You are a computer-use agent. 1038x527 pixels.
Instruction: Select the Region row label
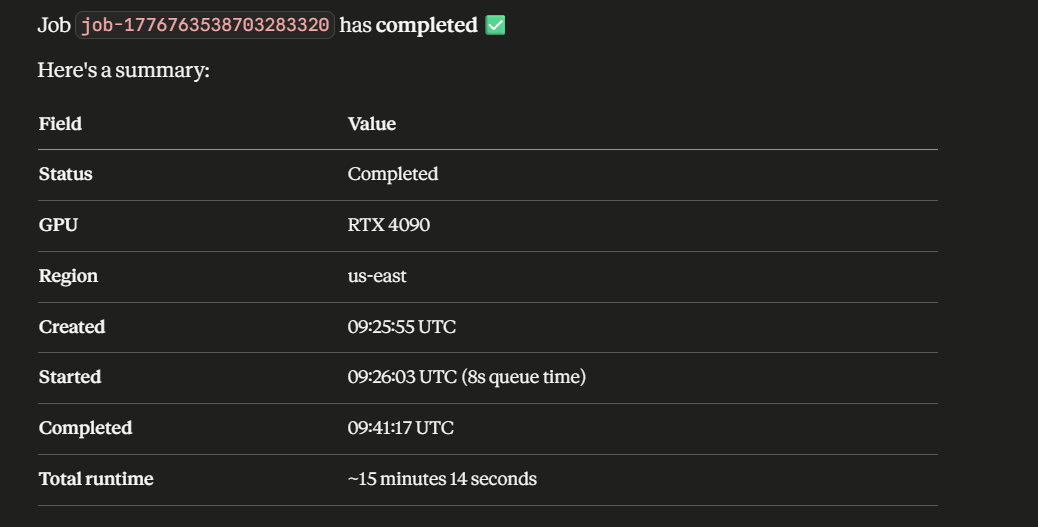pos(68,276)
